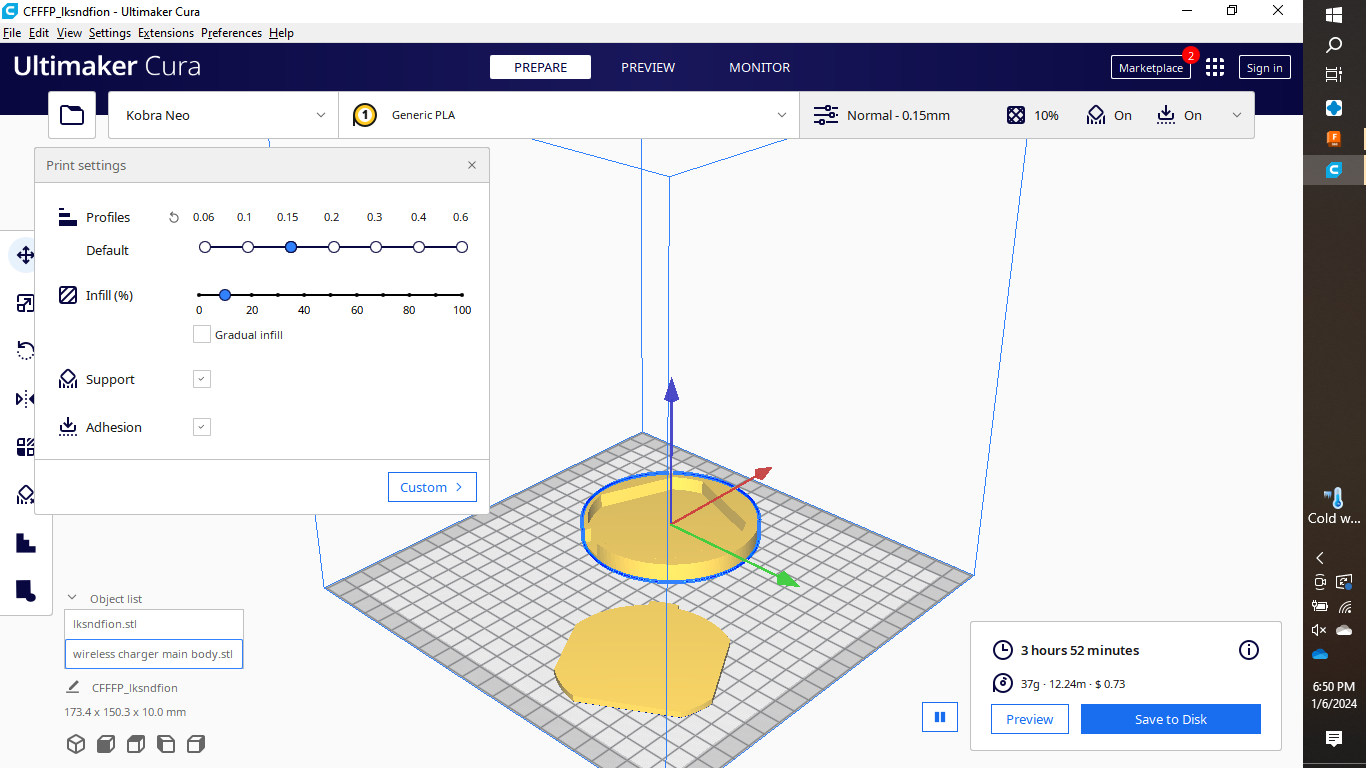The image size is (1366, 768).
Task: Click the Preview button in slice panel
Action: coord(1030,719)
